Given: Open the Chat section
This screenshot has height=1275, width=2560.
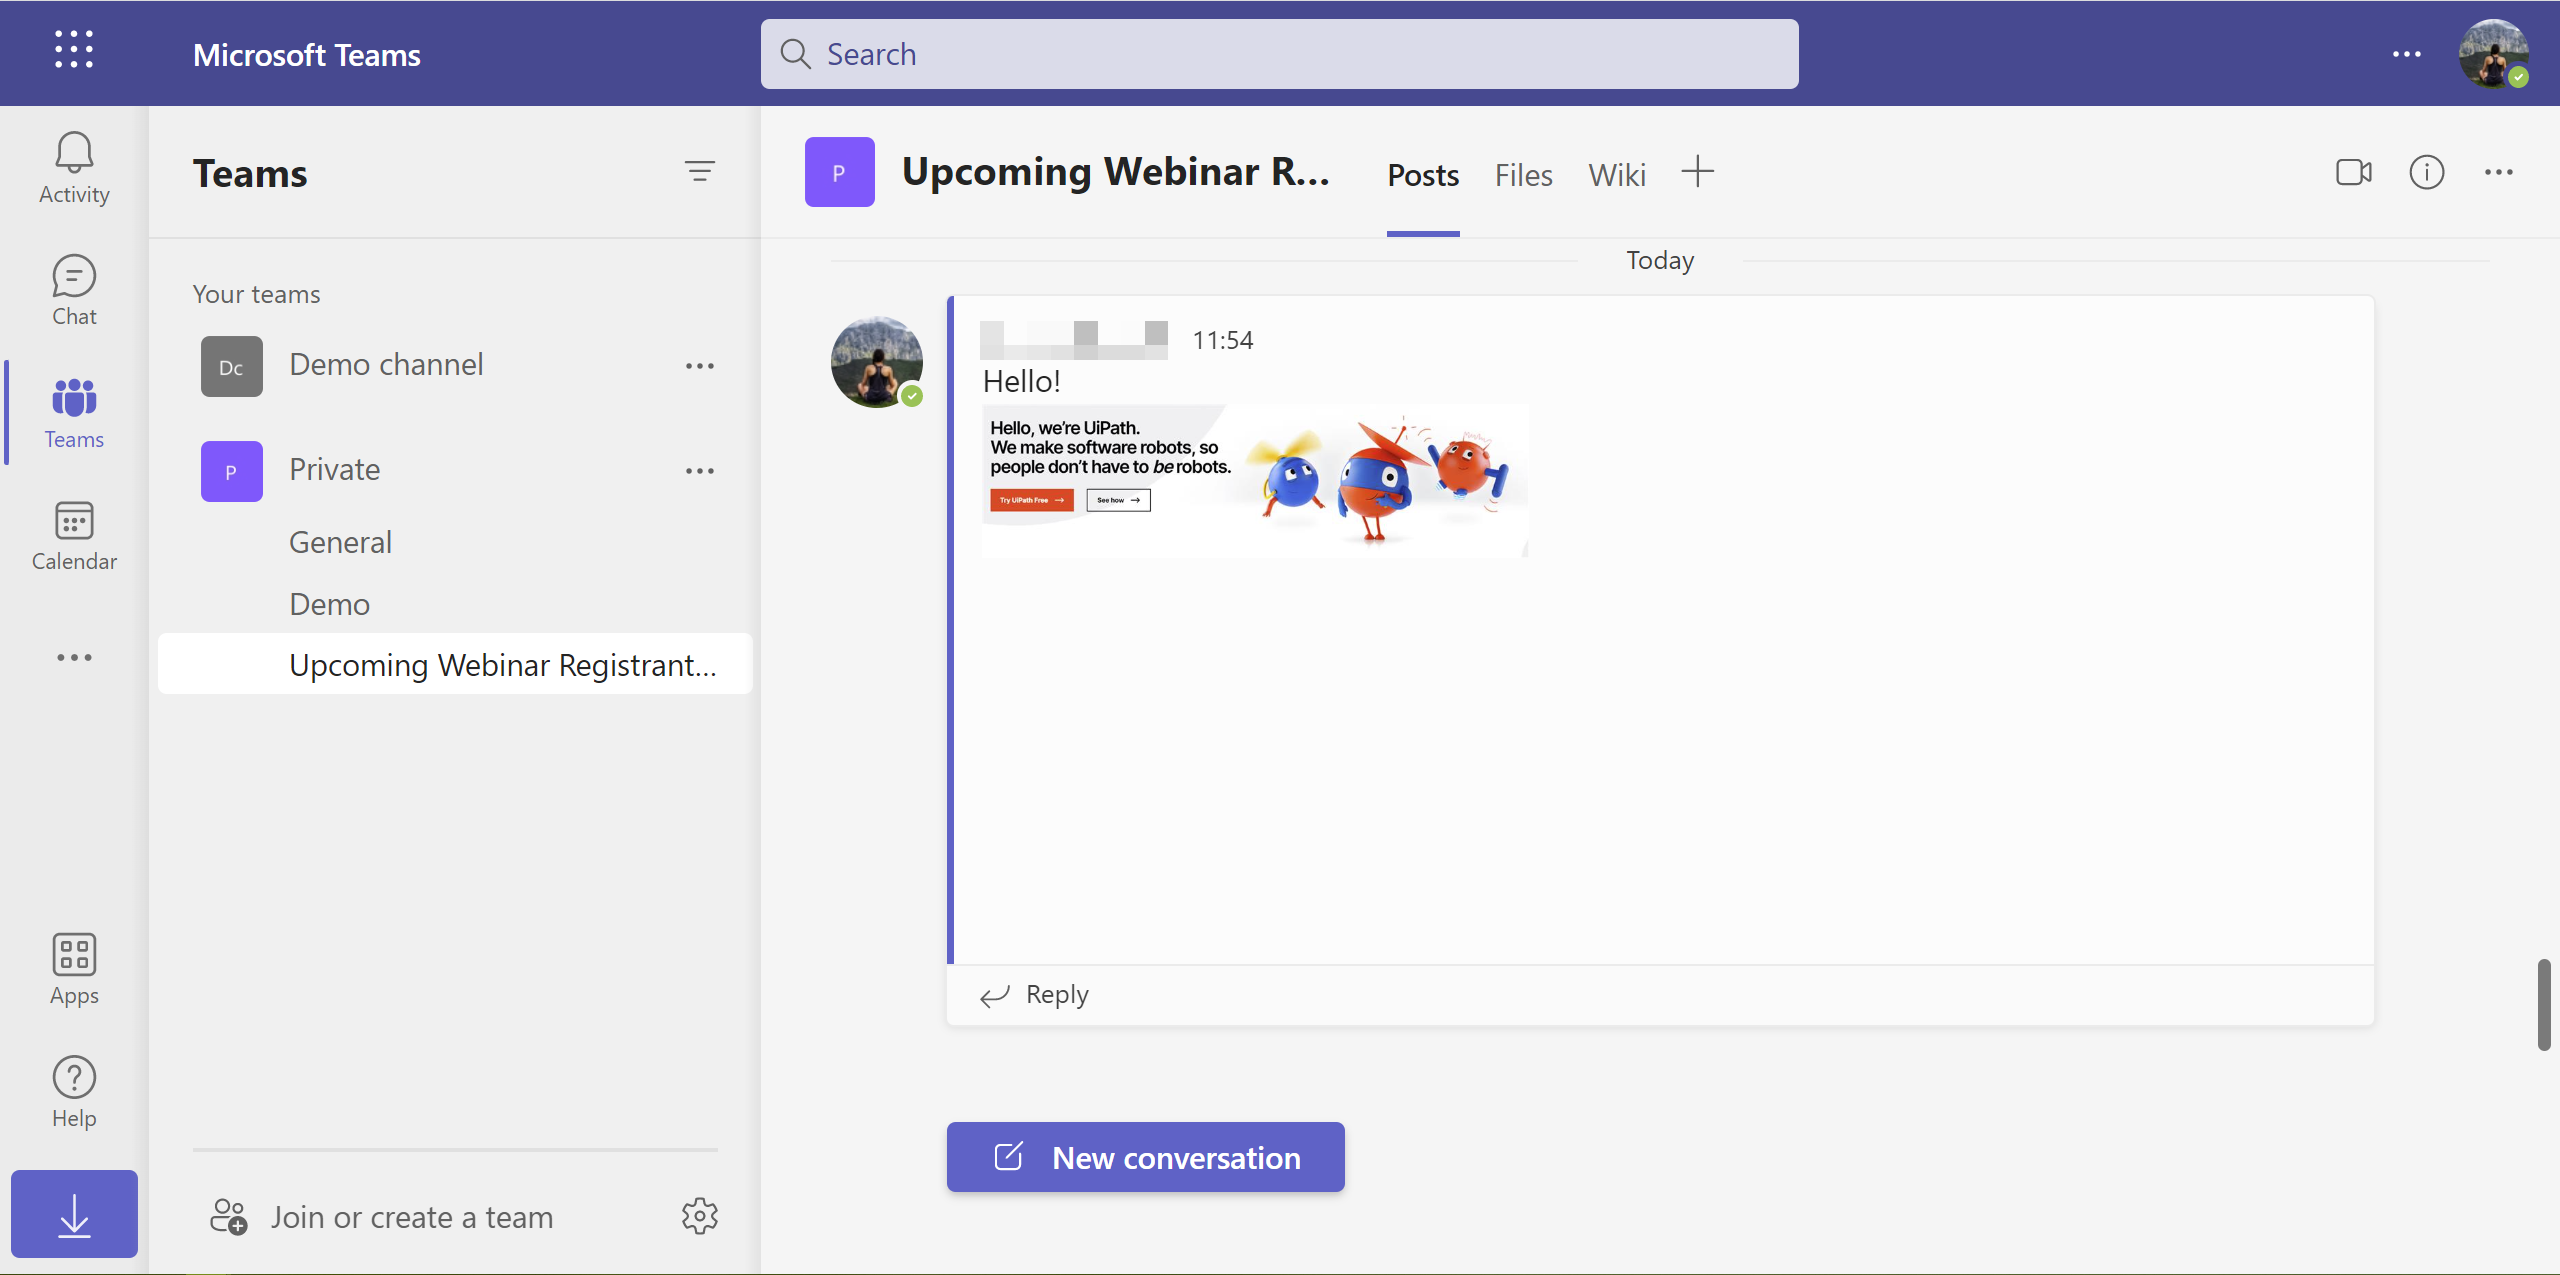Looking at the screenshot, I should click(x=74, y=290).
